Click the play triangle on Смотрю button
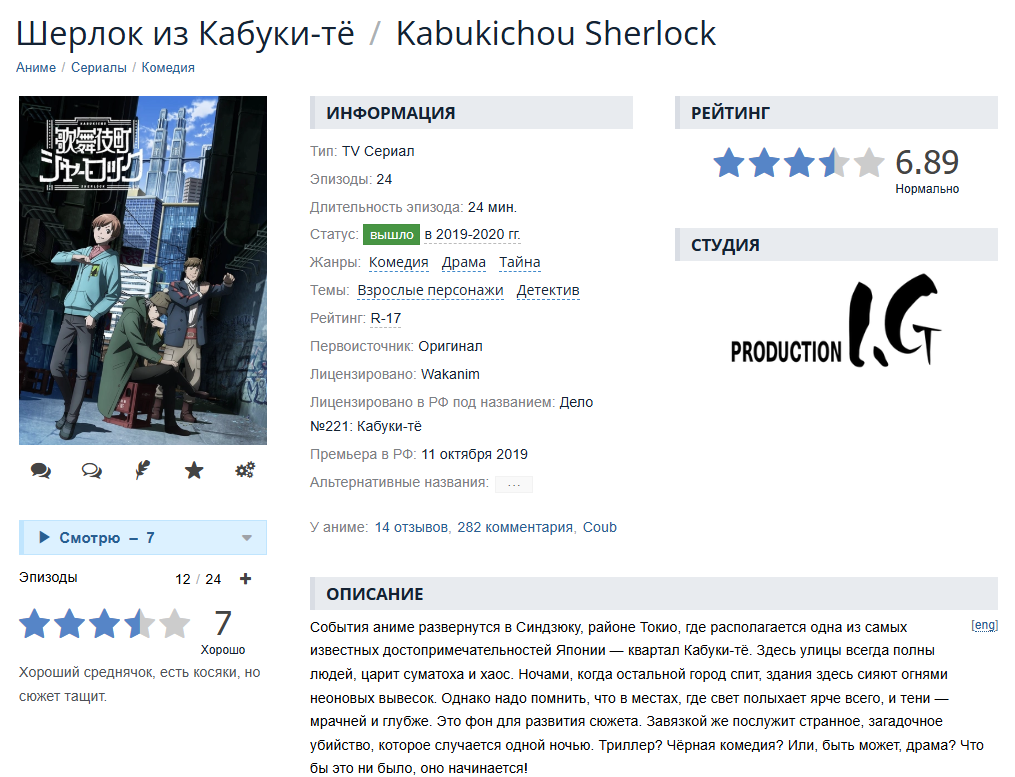 point(44,537)
